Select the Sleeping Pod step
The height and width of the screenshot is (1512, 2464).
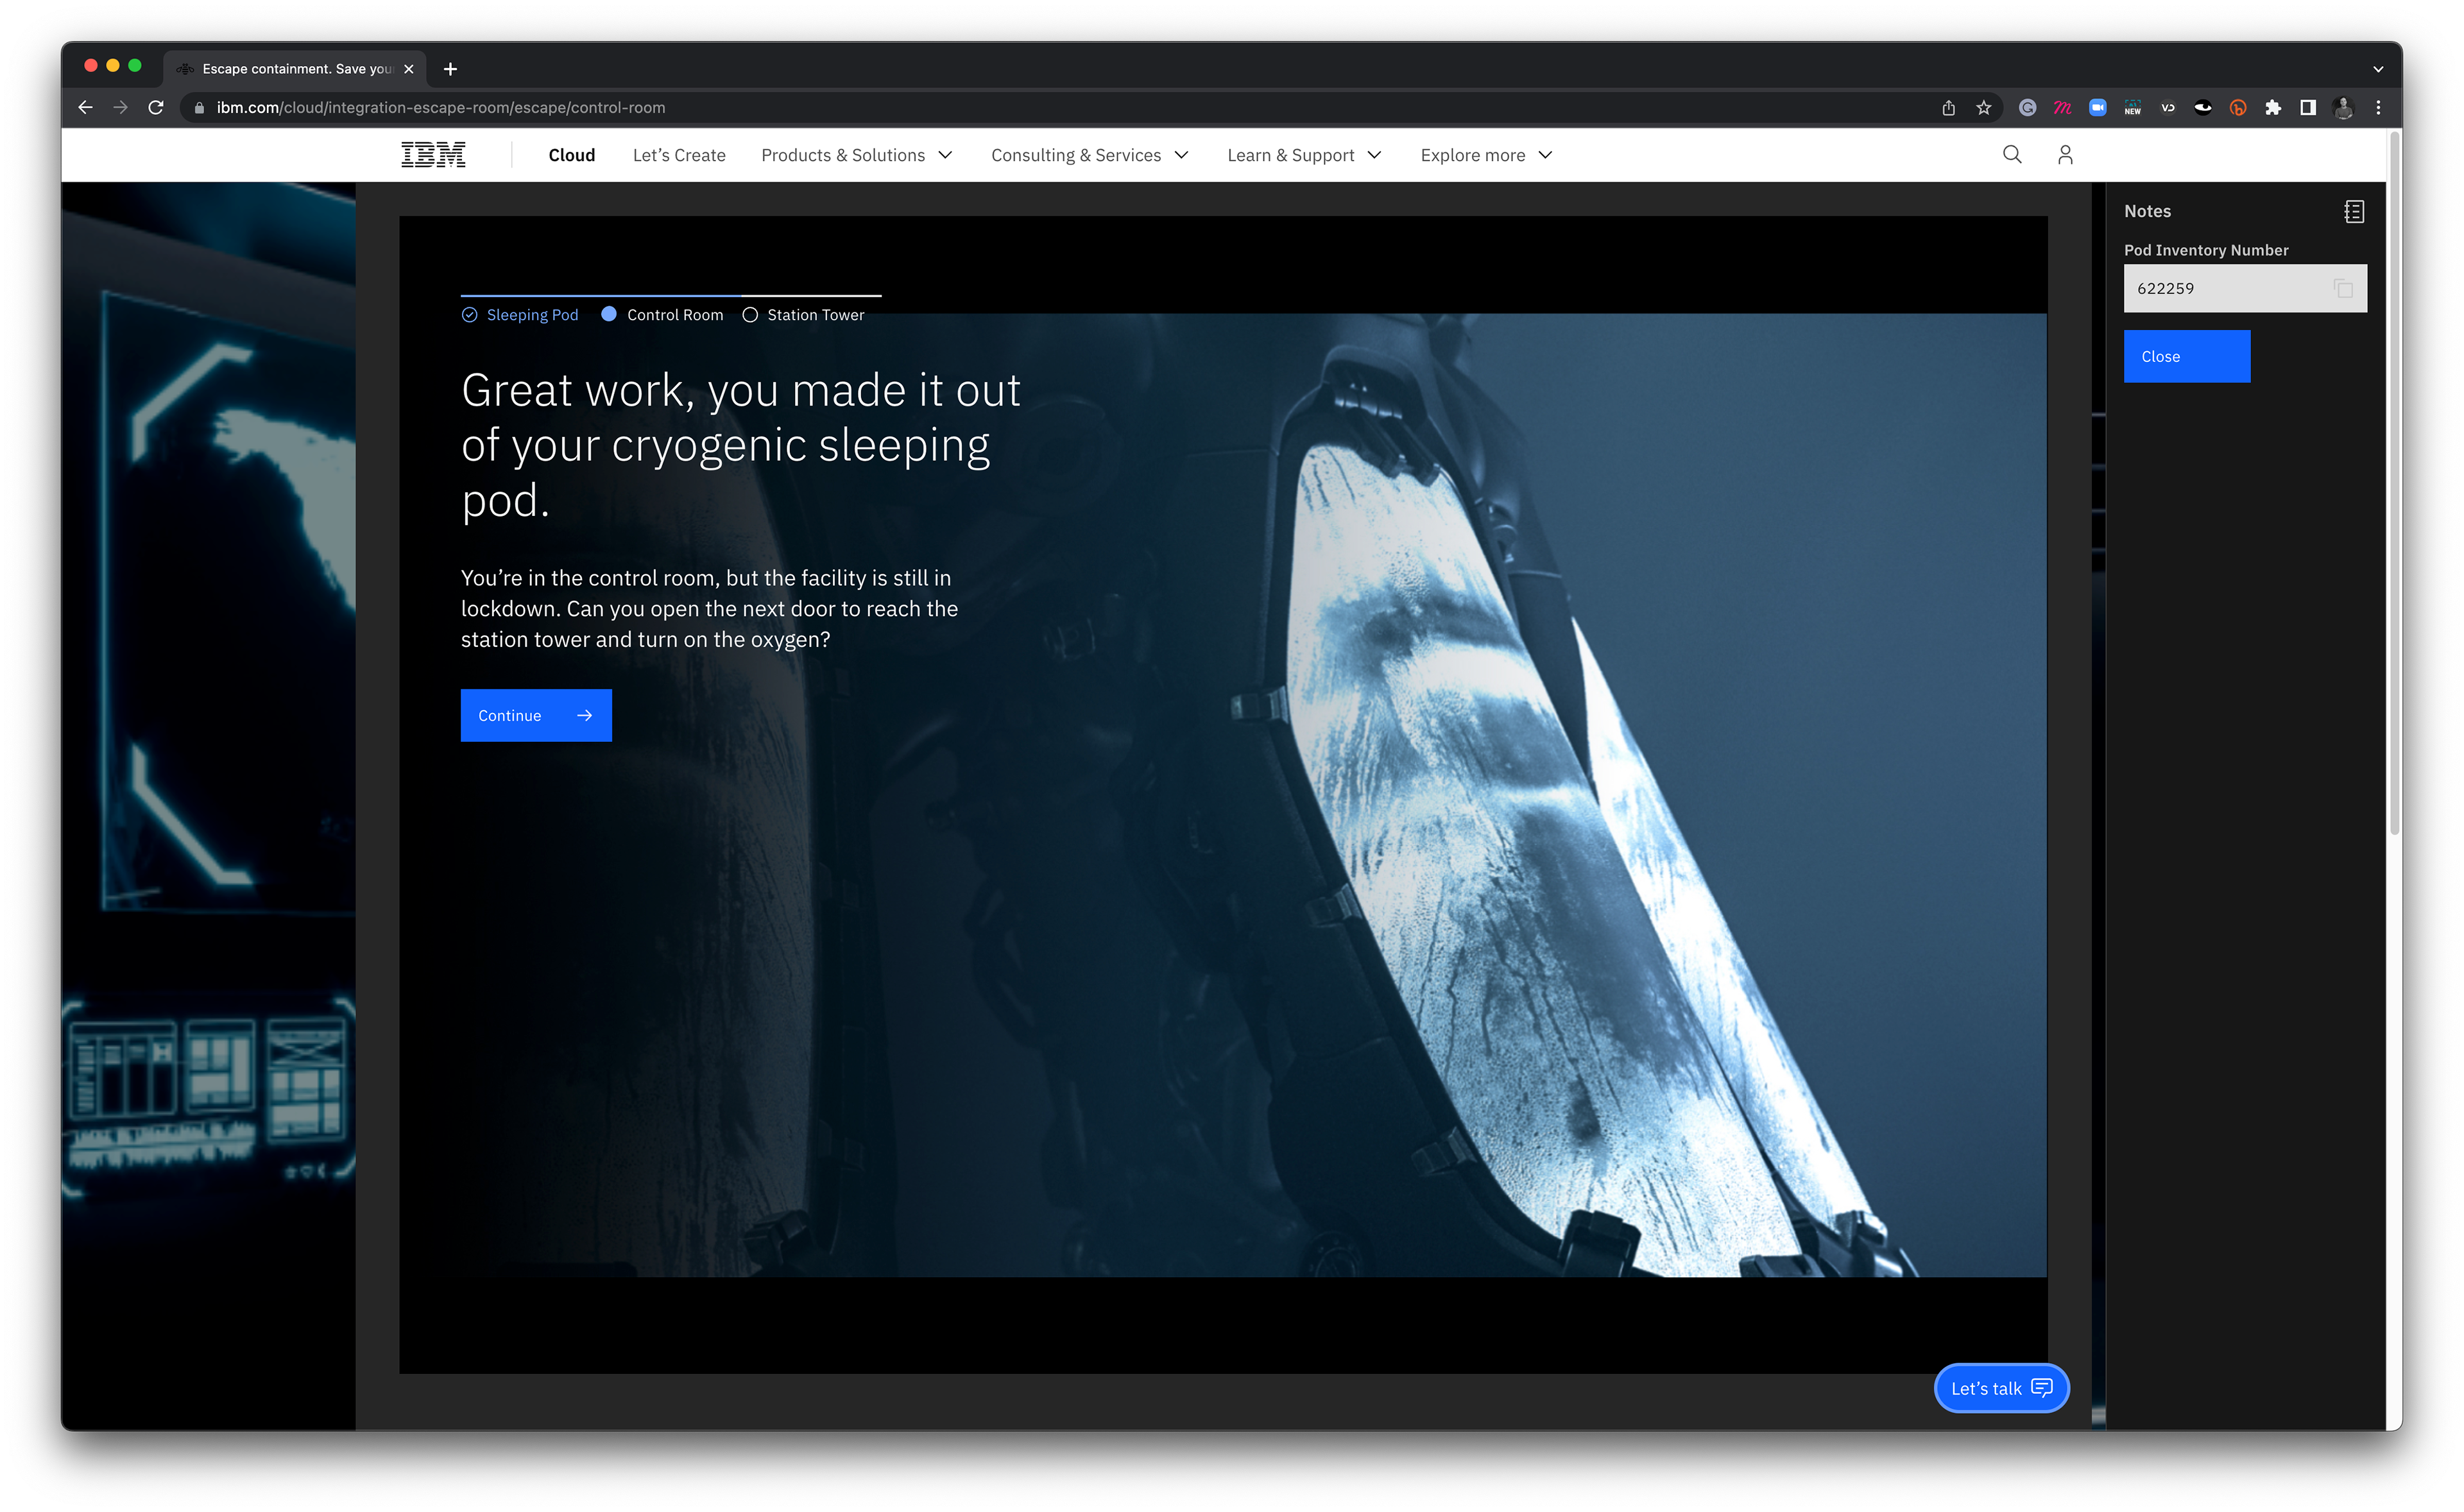pos(520,315)
